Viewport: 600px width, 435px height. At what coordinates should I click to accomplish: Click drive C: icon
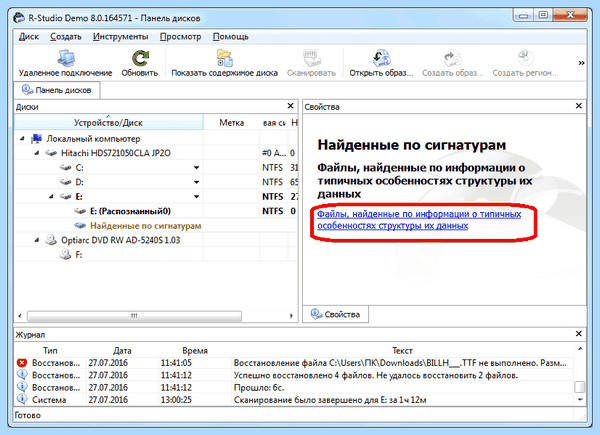65,168
